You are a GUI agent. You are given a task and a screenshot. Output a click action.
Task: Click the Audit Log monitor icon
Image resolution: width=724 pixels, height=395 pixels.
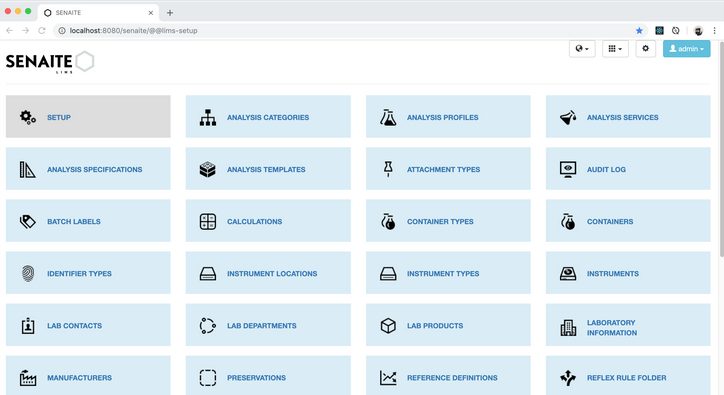tap(568, 170)
